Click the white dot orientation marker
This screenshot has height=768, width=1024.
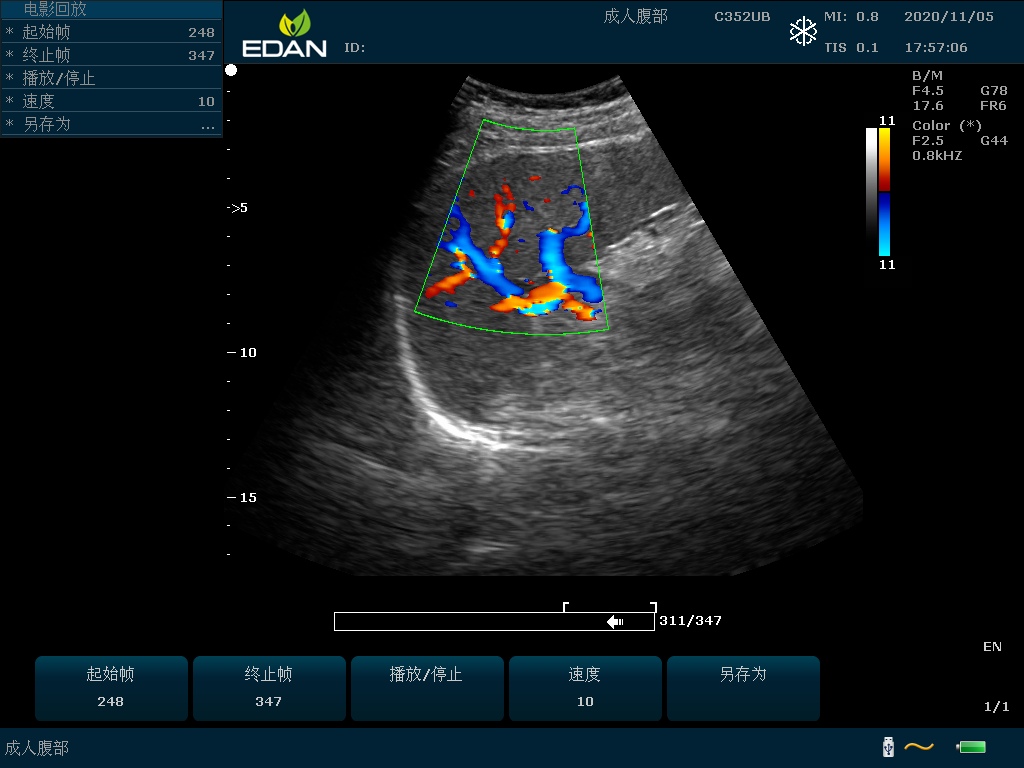click(231, 70)
